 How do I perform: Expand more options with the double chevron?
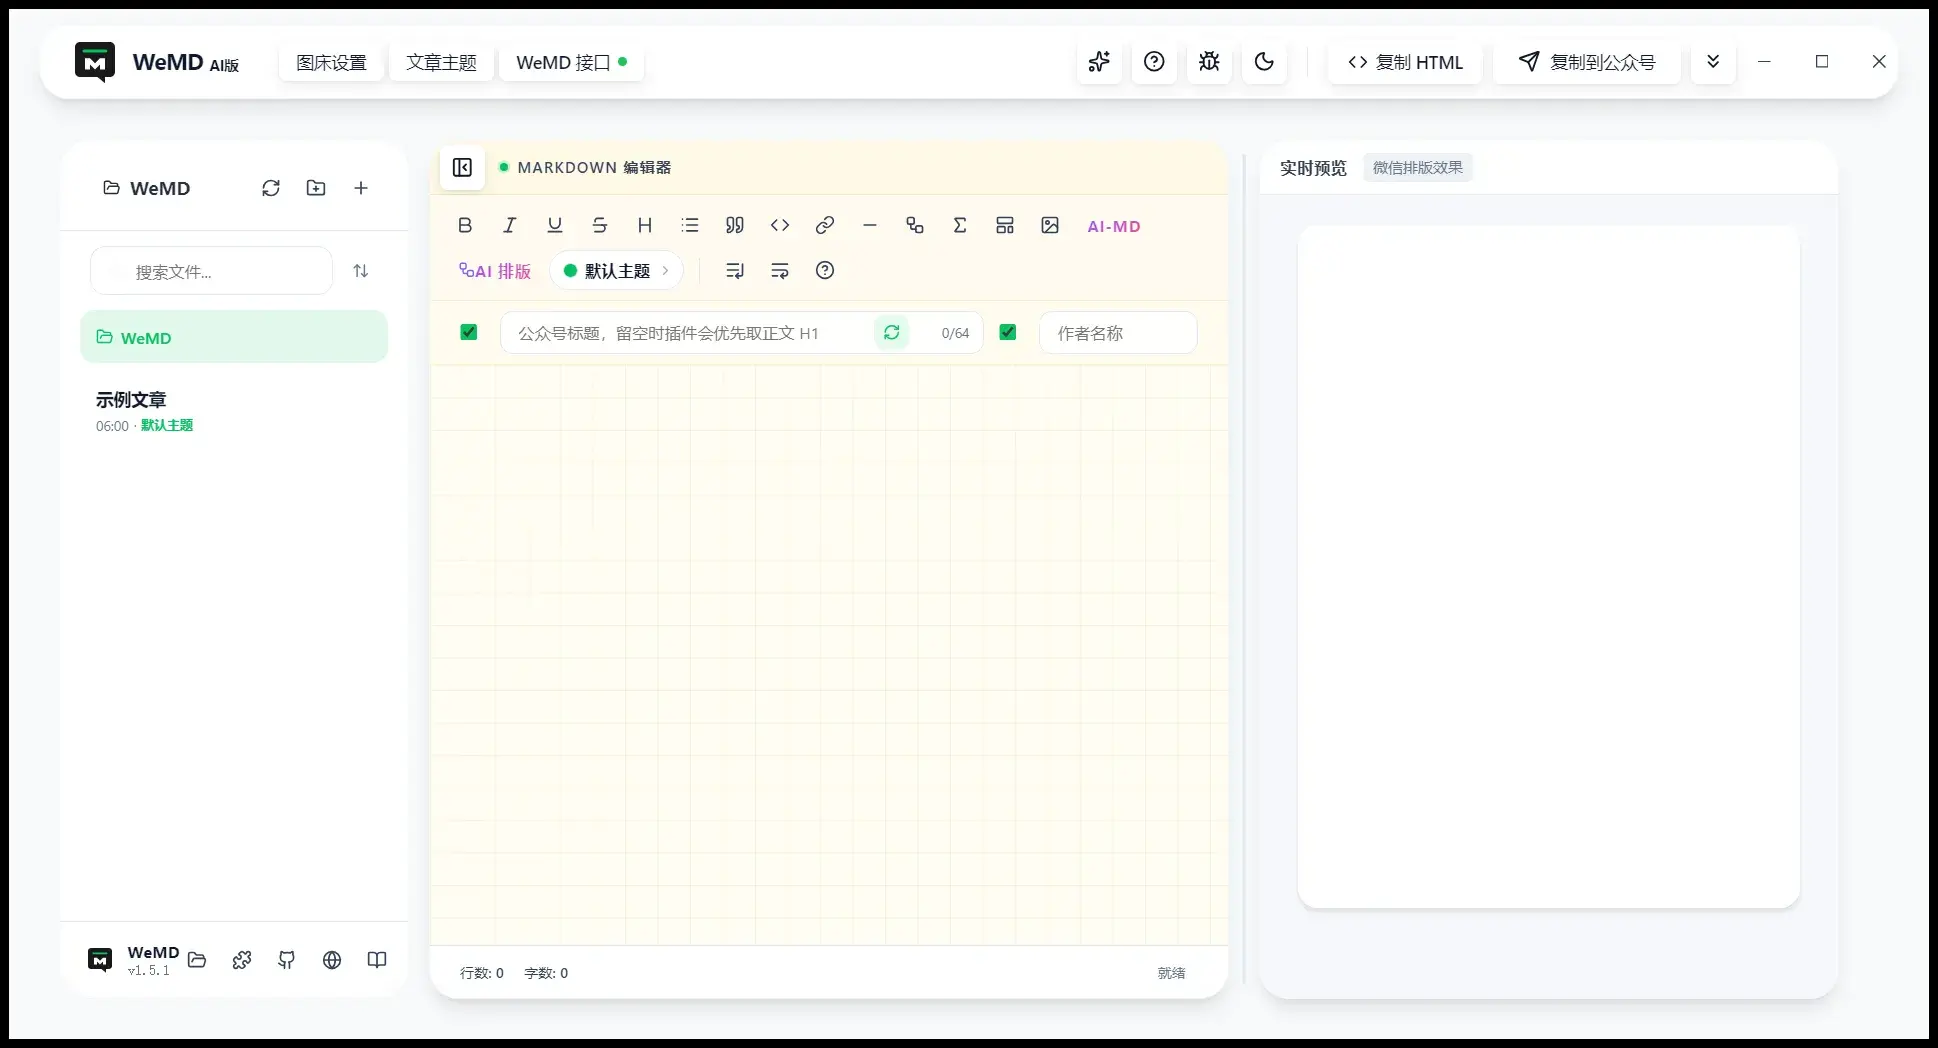1713,62
